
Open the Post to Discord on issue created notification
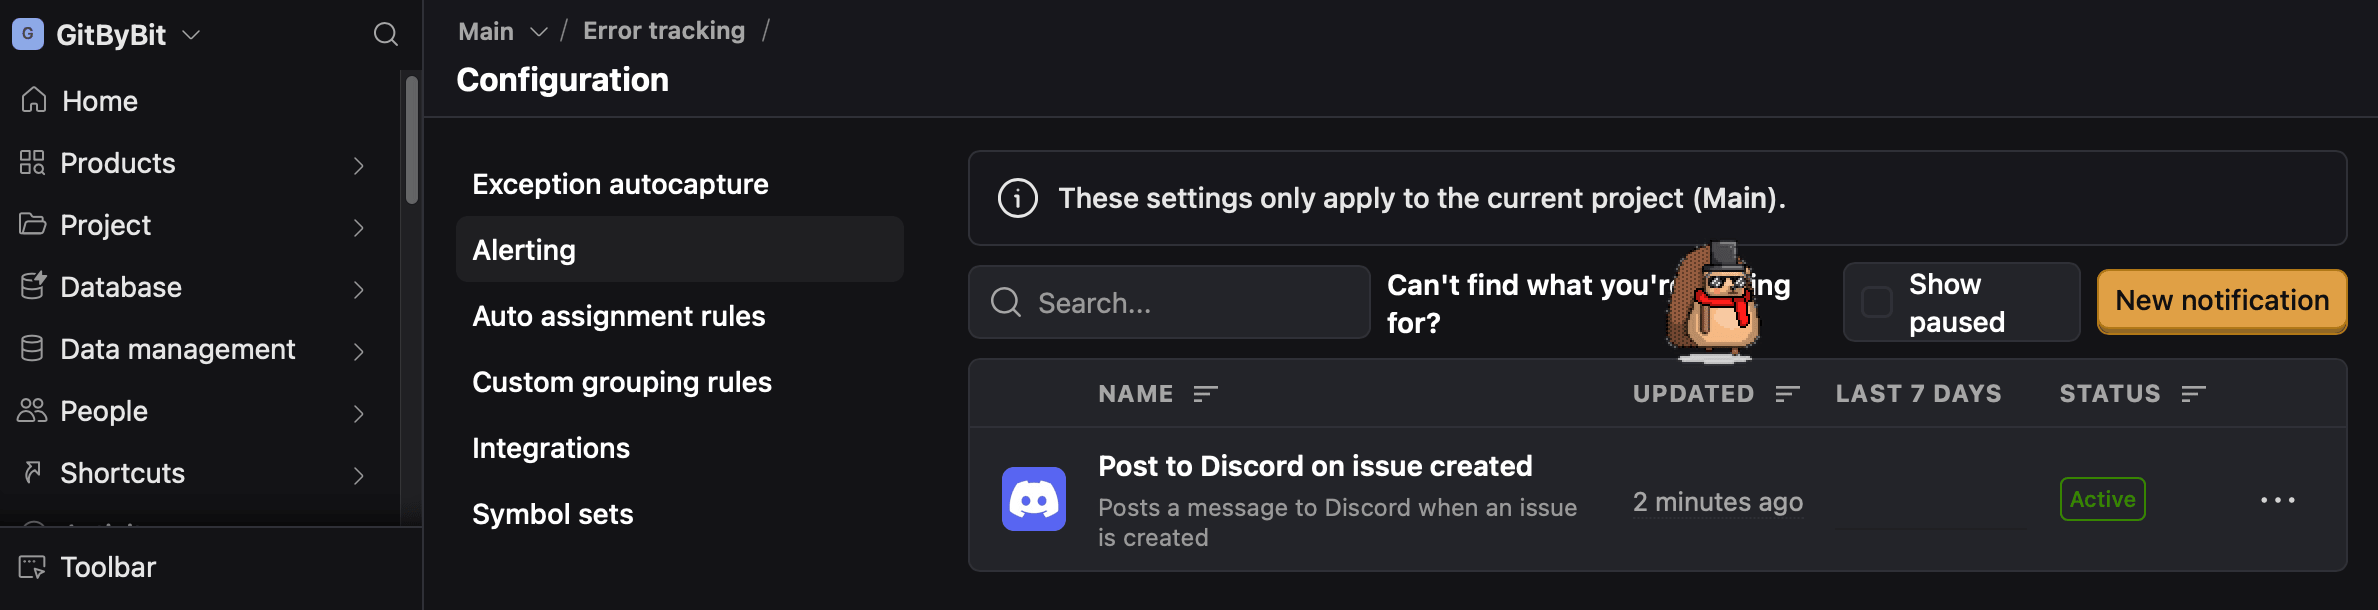click(1314, 466)
